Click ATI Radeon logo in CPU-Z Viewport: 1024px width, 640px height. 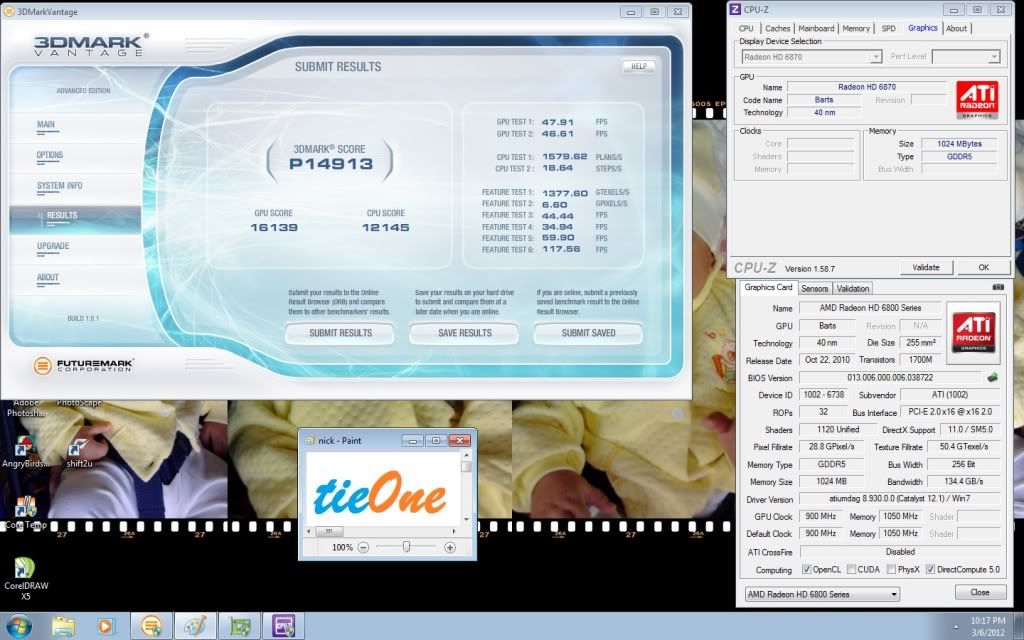coord(978,100)
